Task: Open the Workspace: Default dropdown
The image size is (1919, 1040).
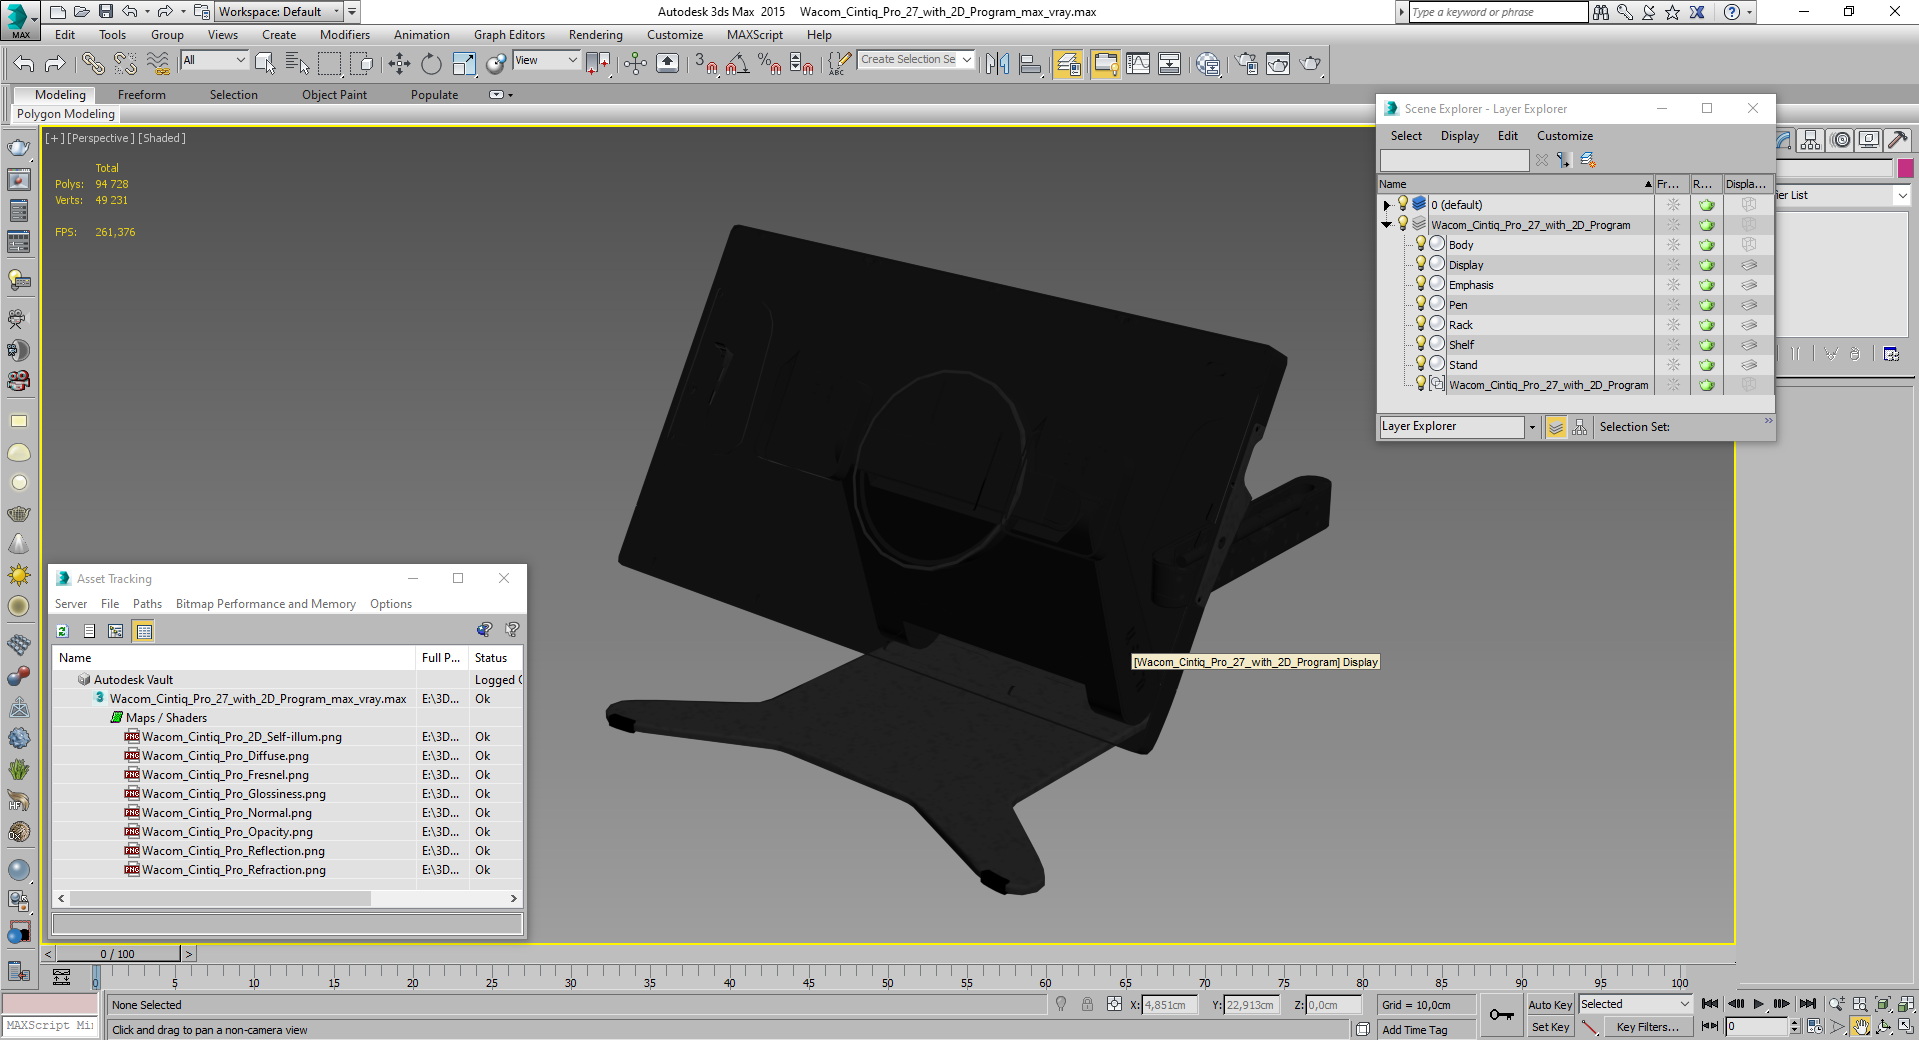Action: pyautogui.click(x=279, y=12)
